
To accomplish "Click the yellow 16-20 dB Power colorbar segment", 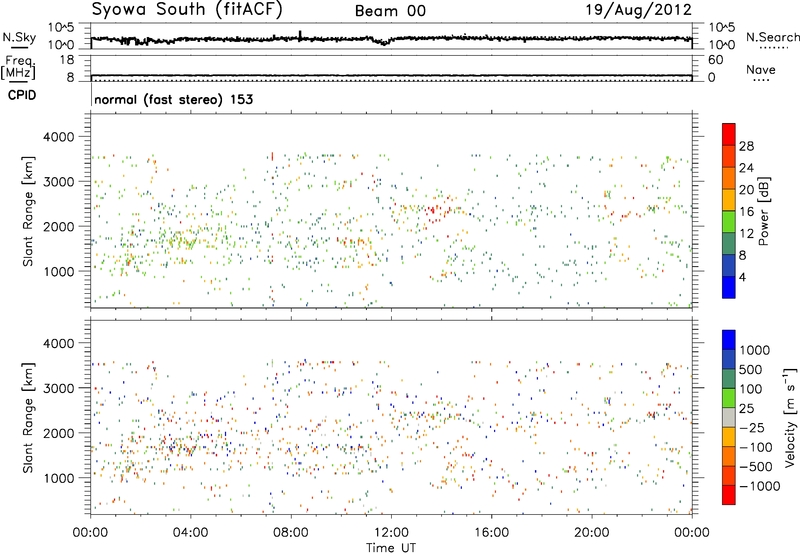I will coord(729,200).
